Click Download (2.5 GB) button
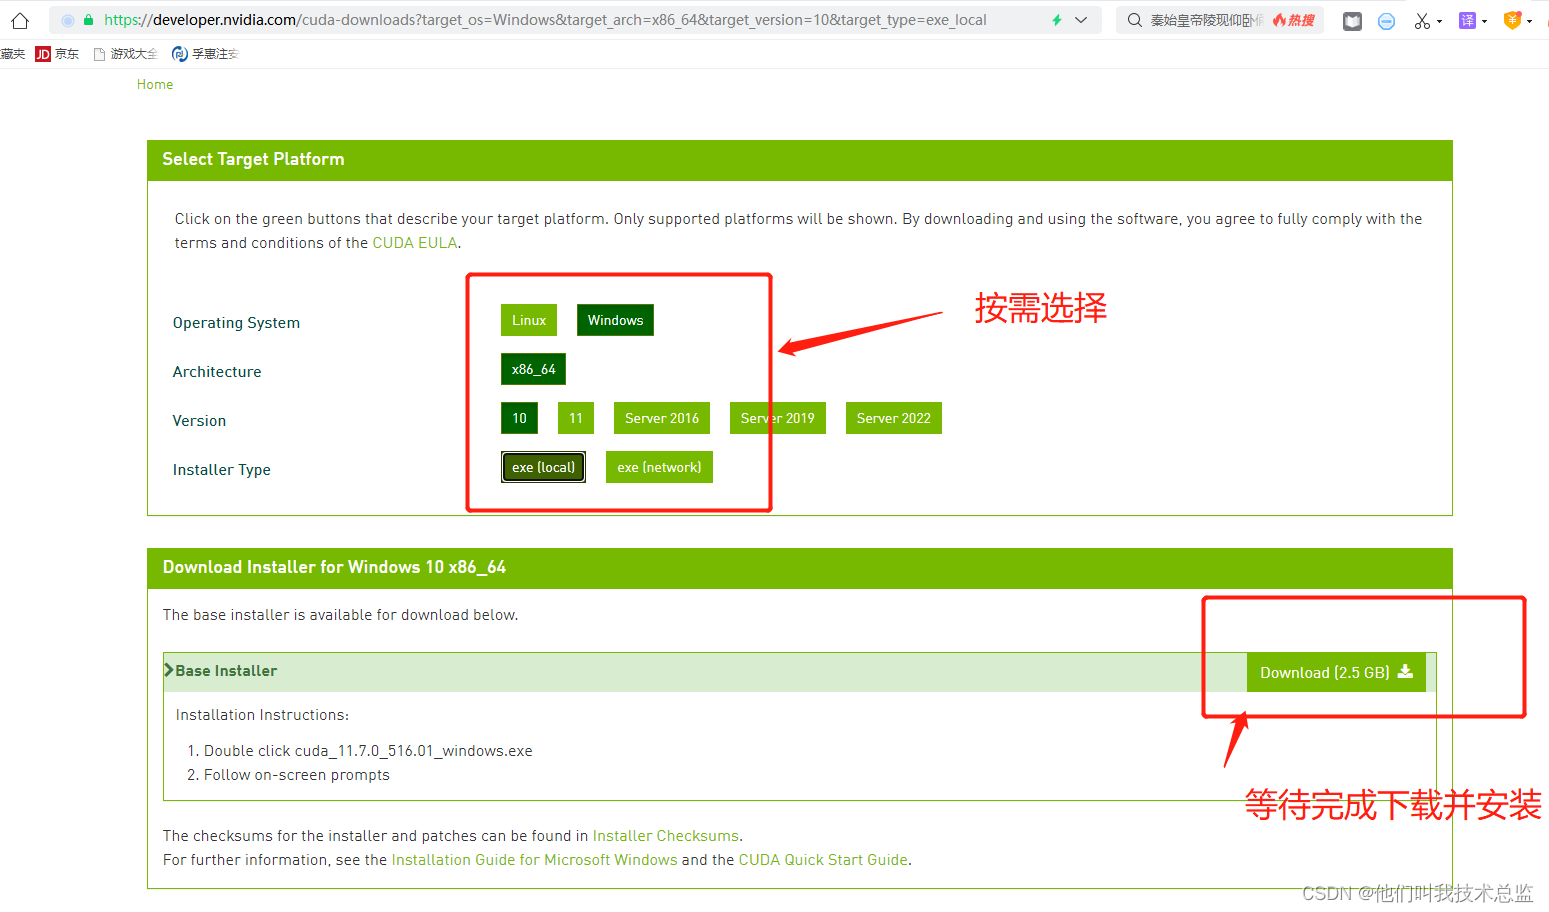The width and height of the screenshot is (1549, 912). [1336, 672]
